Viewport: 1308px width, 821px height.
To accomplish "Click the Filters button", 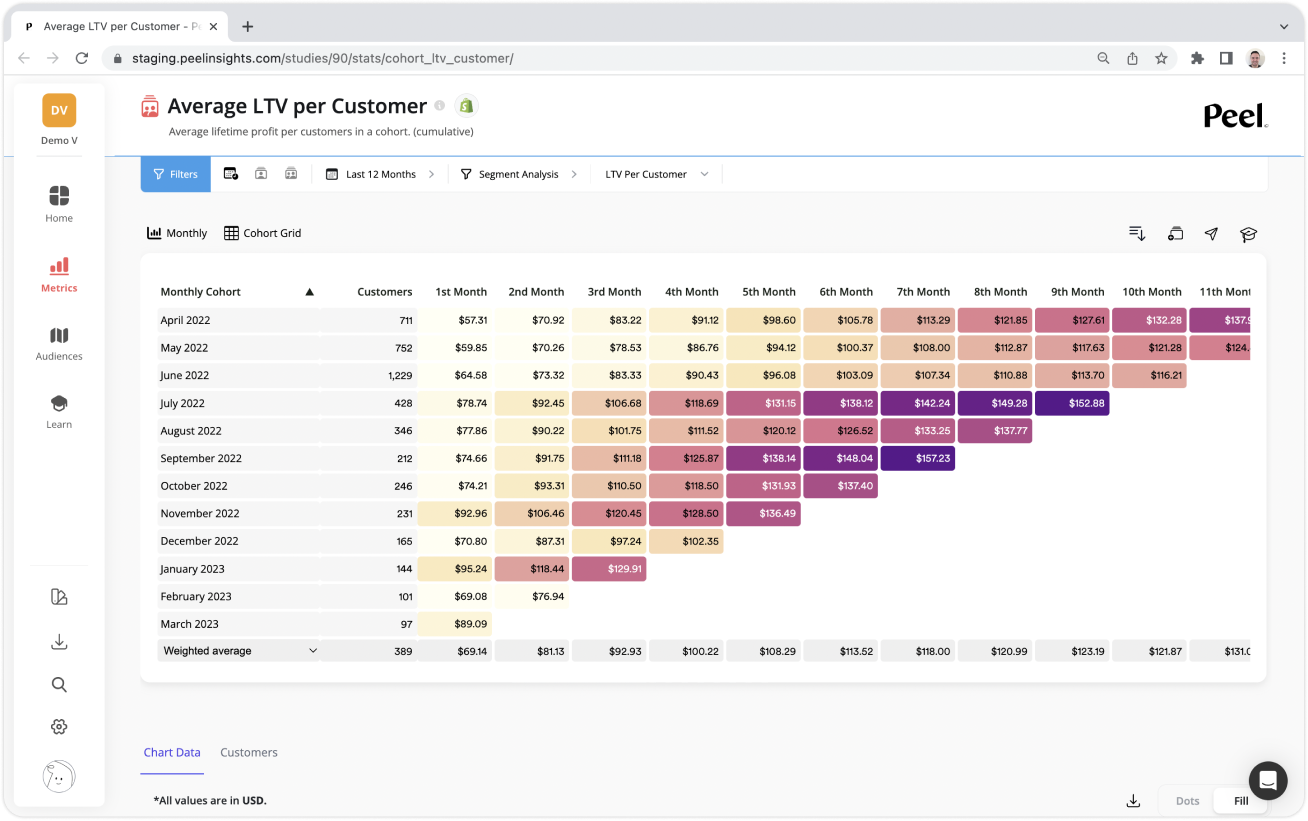I will coord(176,174).
